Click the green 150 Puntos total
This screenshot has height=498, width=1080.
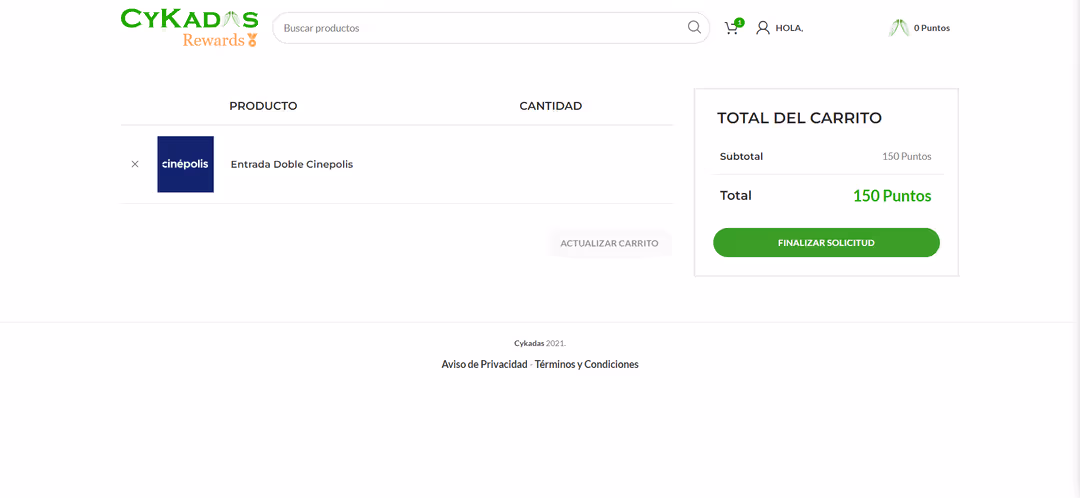pos(891,196)
